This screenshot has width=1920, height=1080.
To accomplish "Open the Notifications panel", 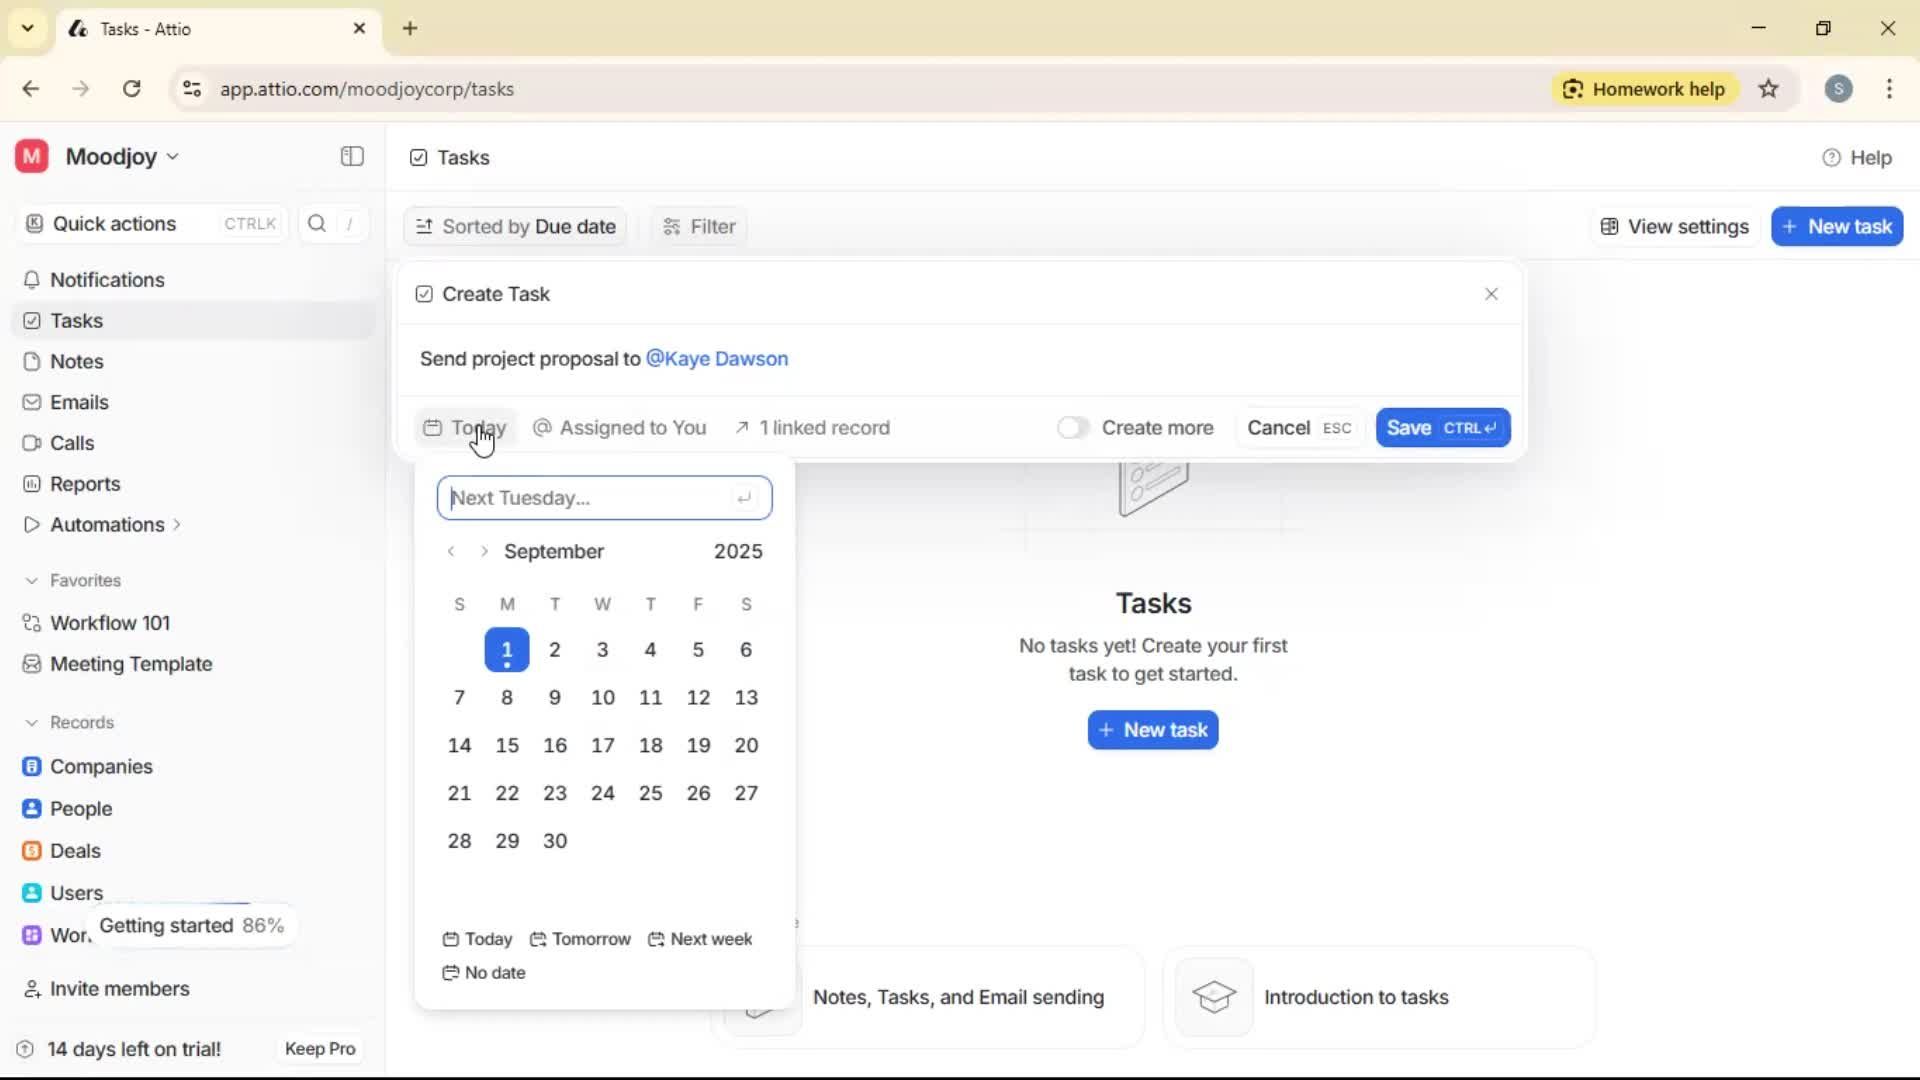I will pyautogui.click(x=107, y=280).
